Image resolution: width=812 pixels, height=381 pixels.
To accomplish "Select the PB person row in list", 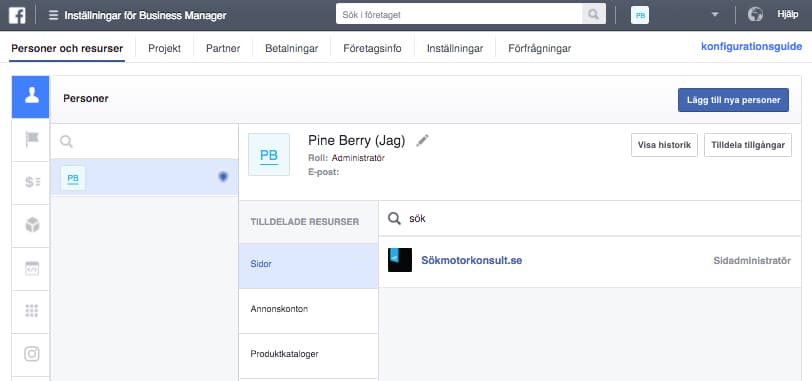I will pos(144,177).
